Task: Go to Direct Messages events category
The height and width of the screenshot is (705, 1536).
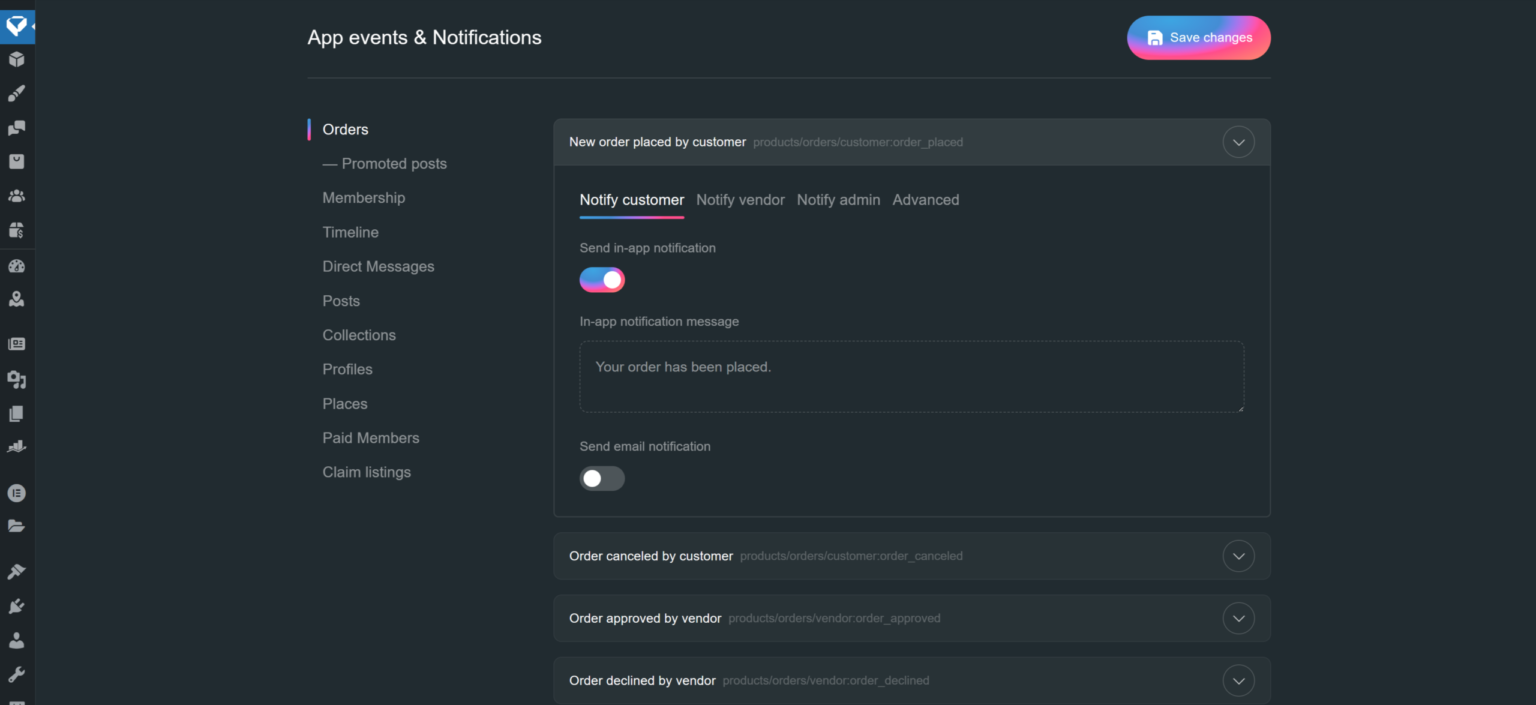Action: [x=378, y=267]
